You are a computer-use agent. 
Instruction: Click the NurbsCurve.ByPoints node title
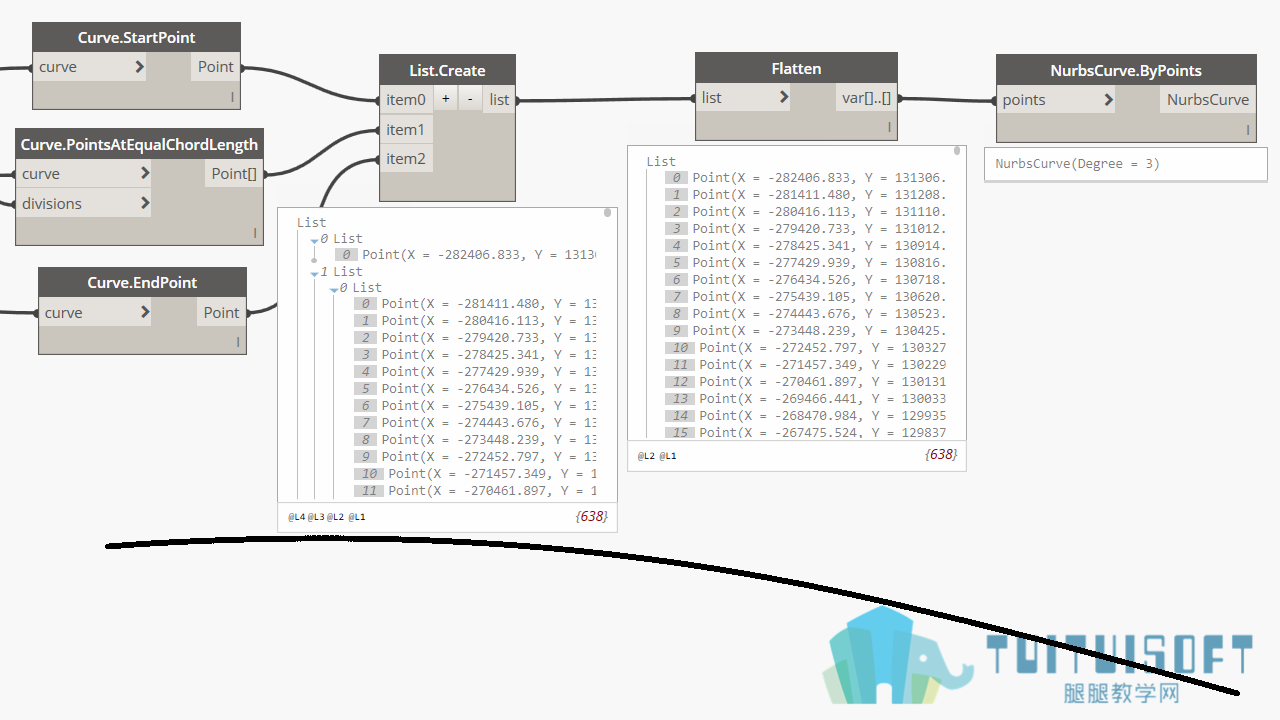[1126, 70]
